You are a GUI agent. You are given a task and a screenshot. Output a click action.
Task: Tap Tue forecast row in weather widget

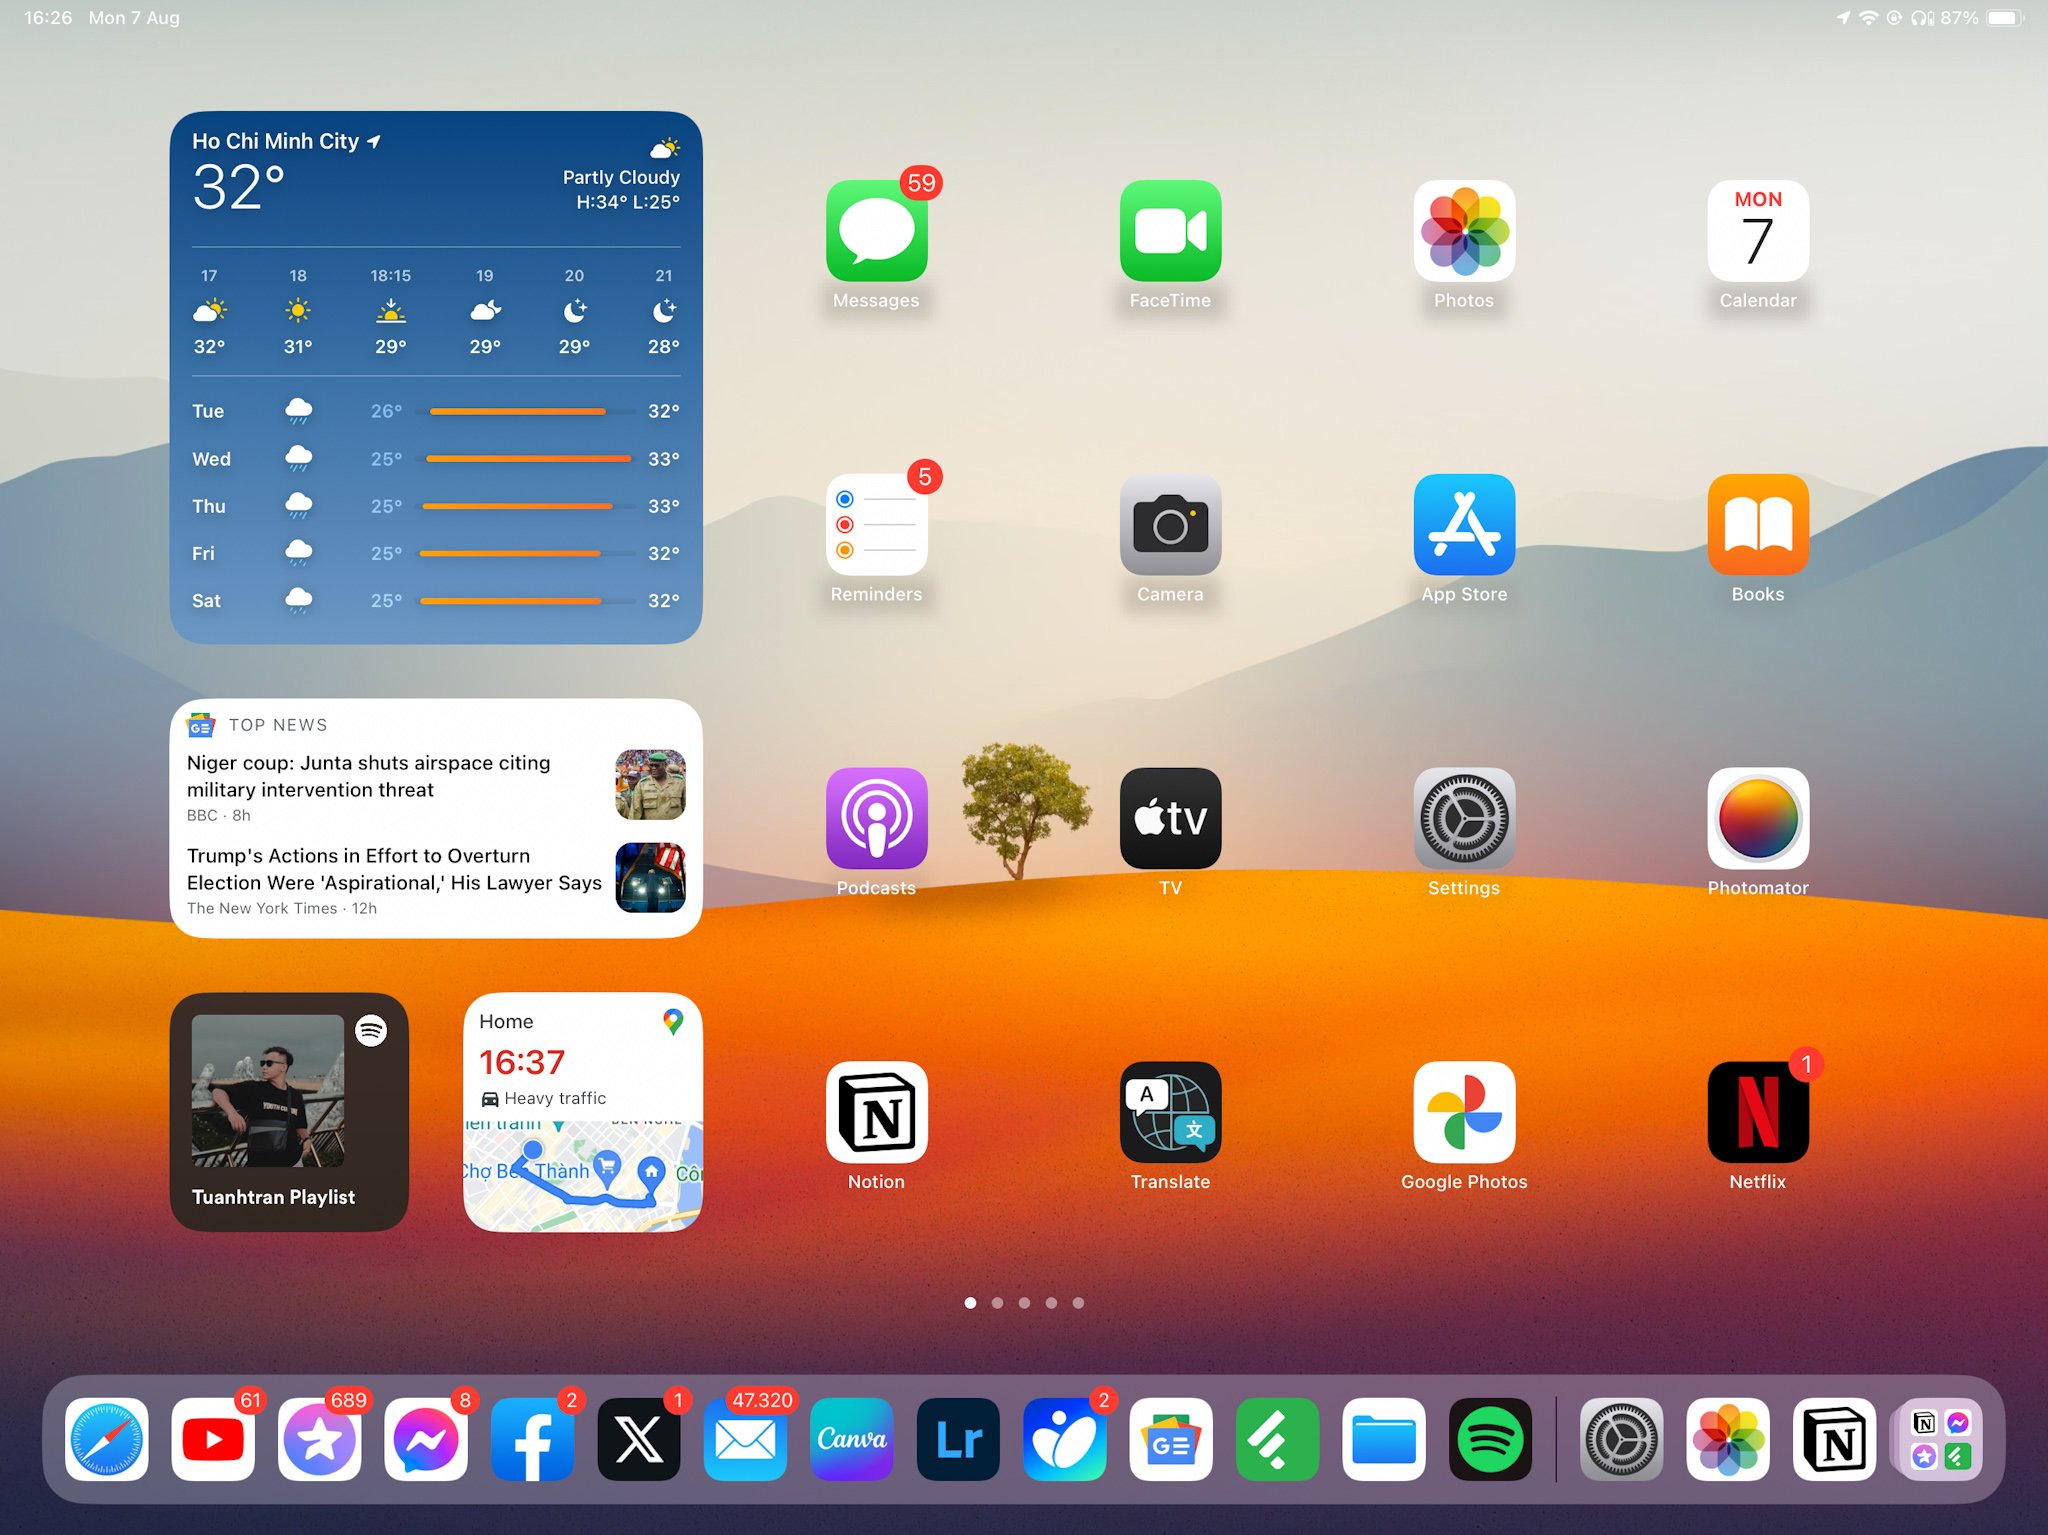(436, 411)
